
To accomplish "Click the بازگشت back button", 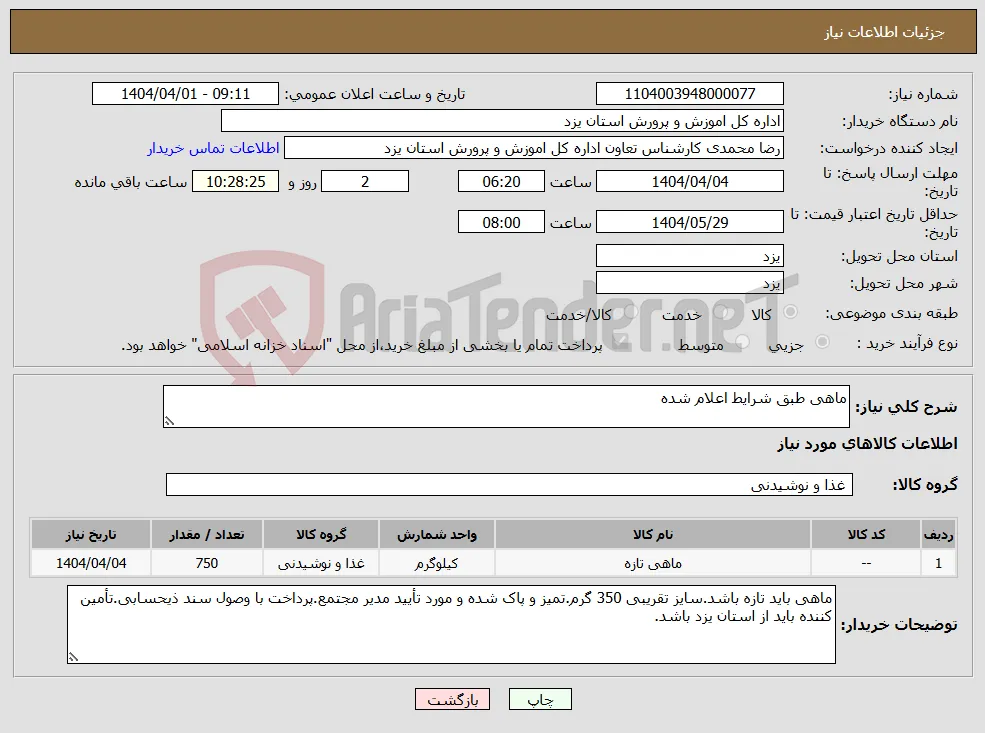I will coord(452,699).
